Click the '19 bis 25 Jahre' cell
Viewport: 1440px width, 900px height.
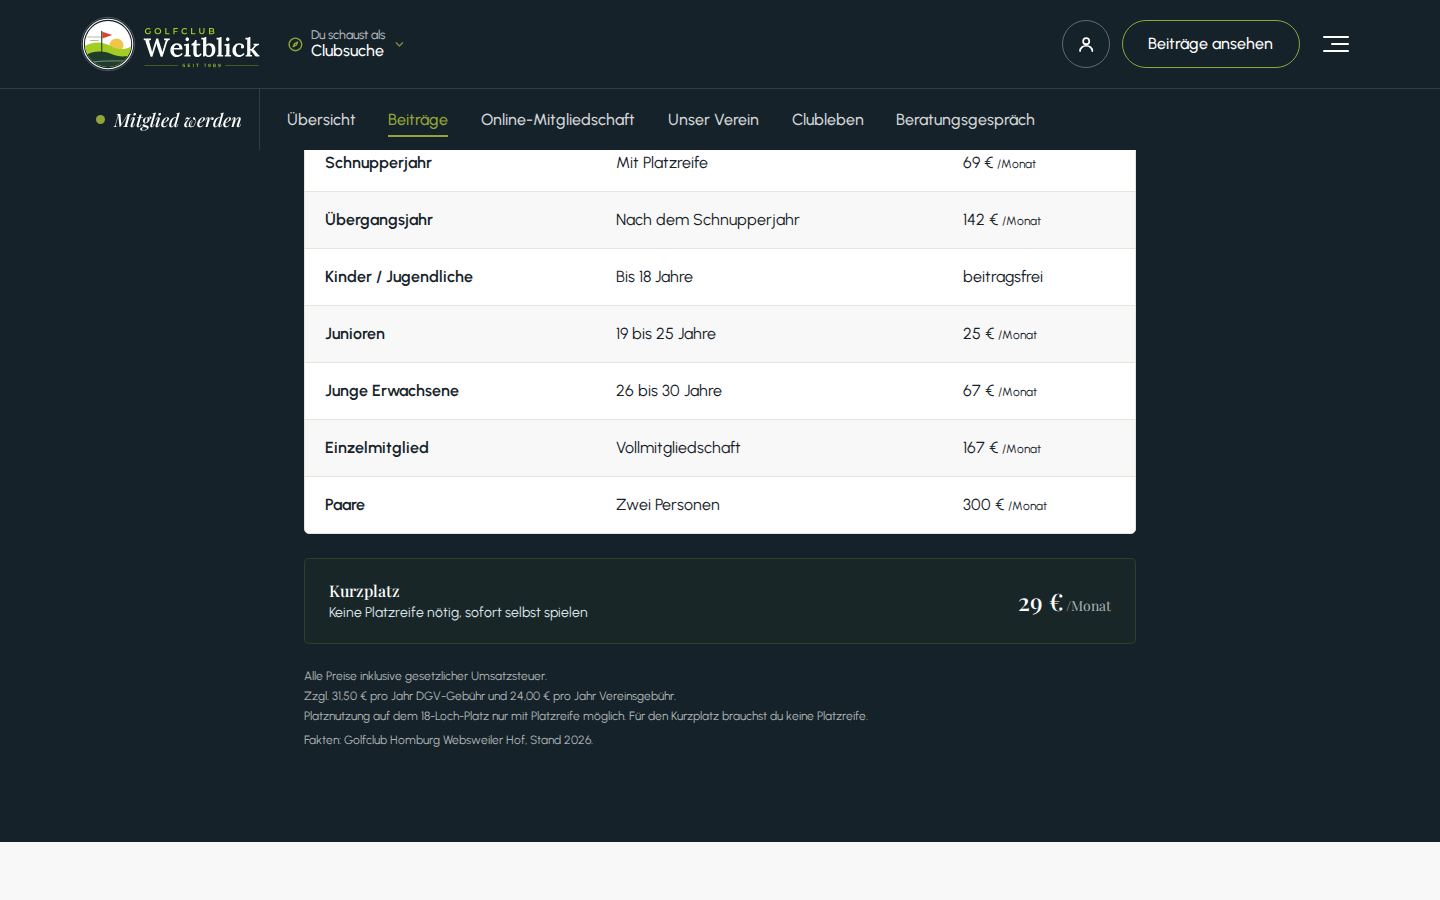click(x=666, y=334)
